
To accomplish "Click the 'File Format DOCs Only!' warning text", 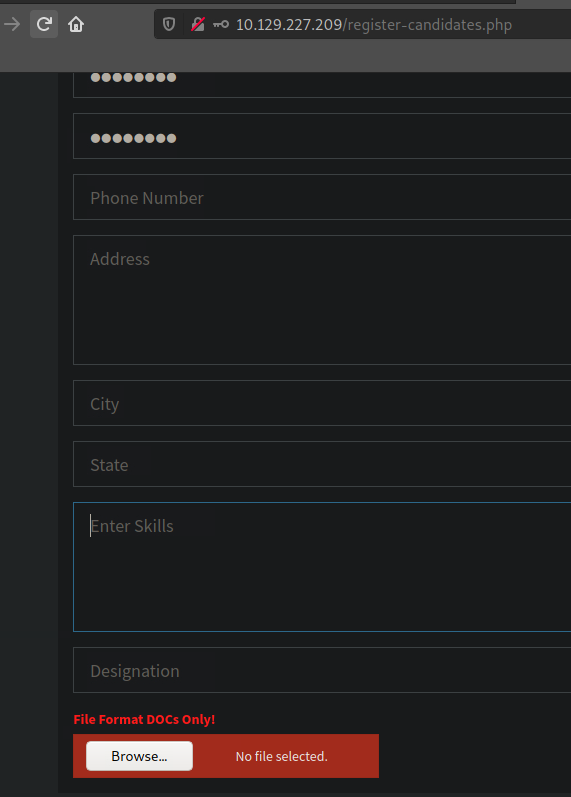I will pos(144,719).
